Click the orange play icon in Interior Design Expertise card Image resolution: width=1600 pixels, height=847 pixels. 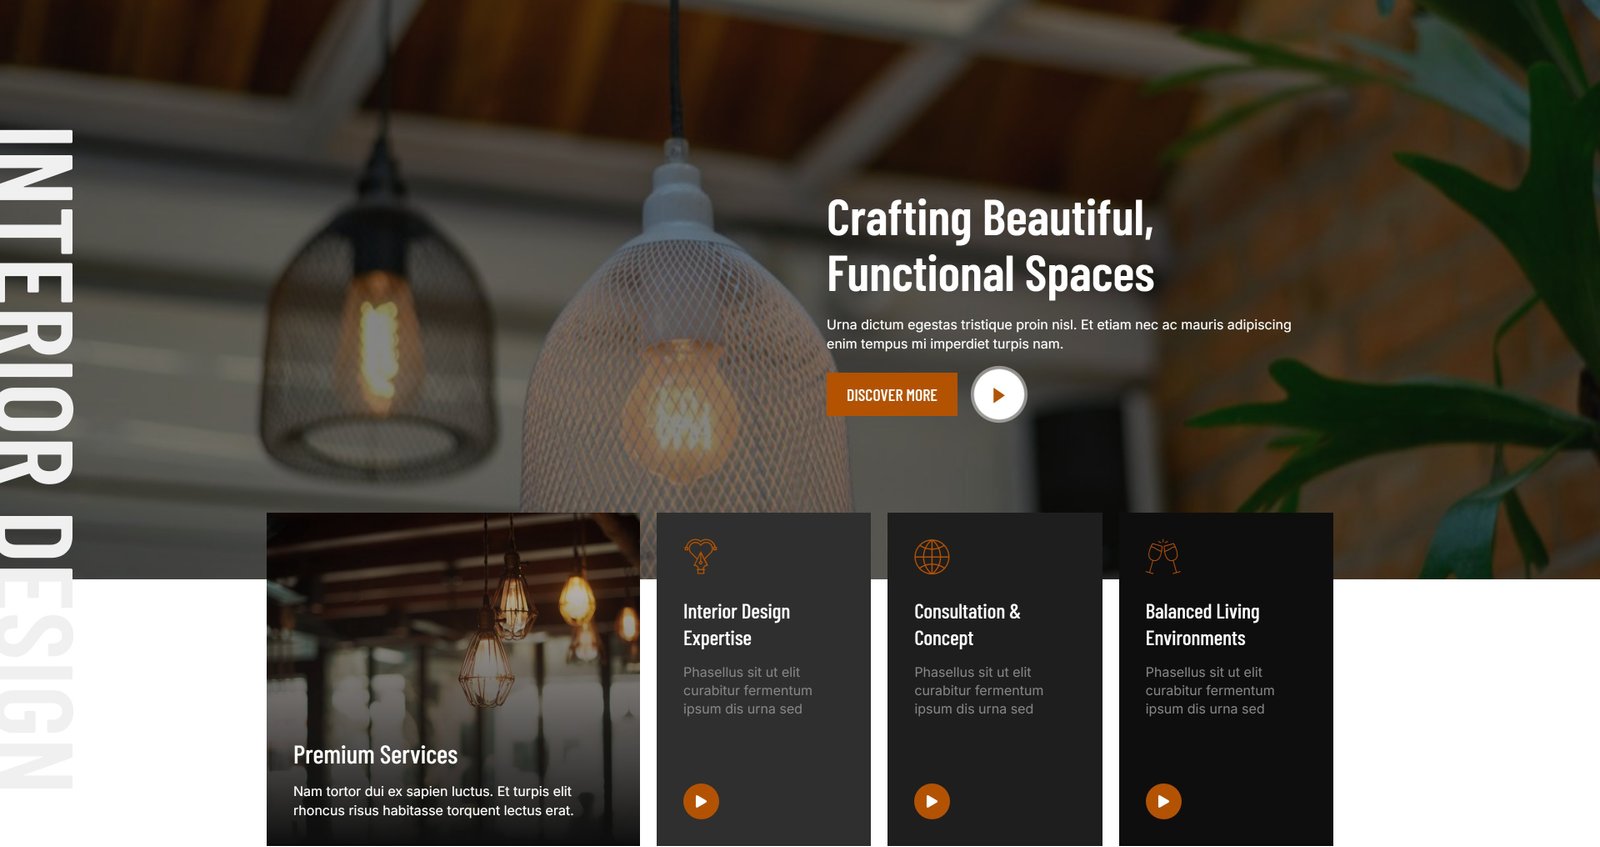pos(701,801)
